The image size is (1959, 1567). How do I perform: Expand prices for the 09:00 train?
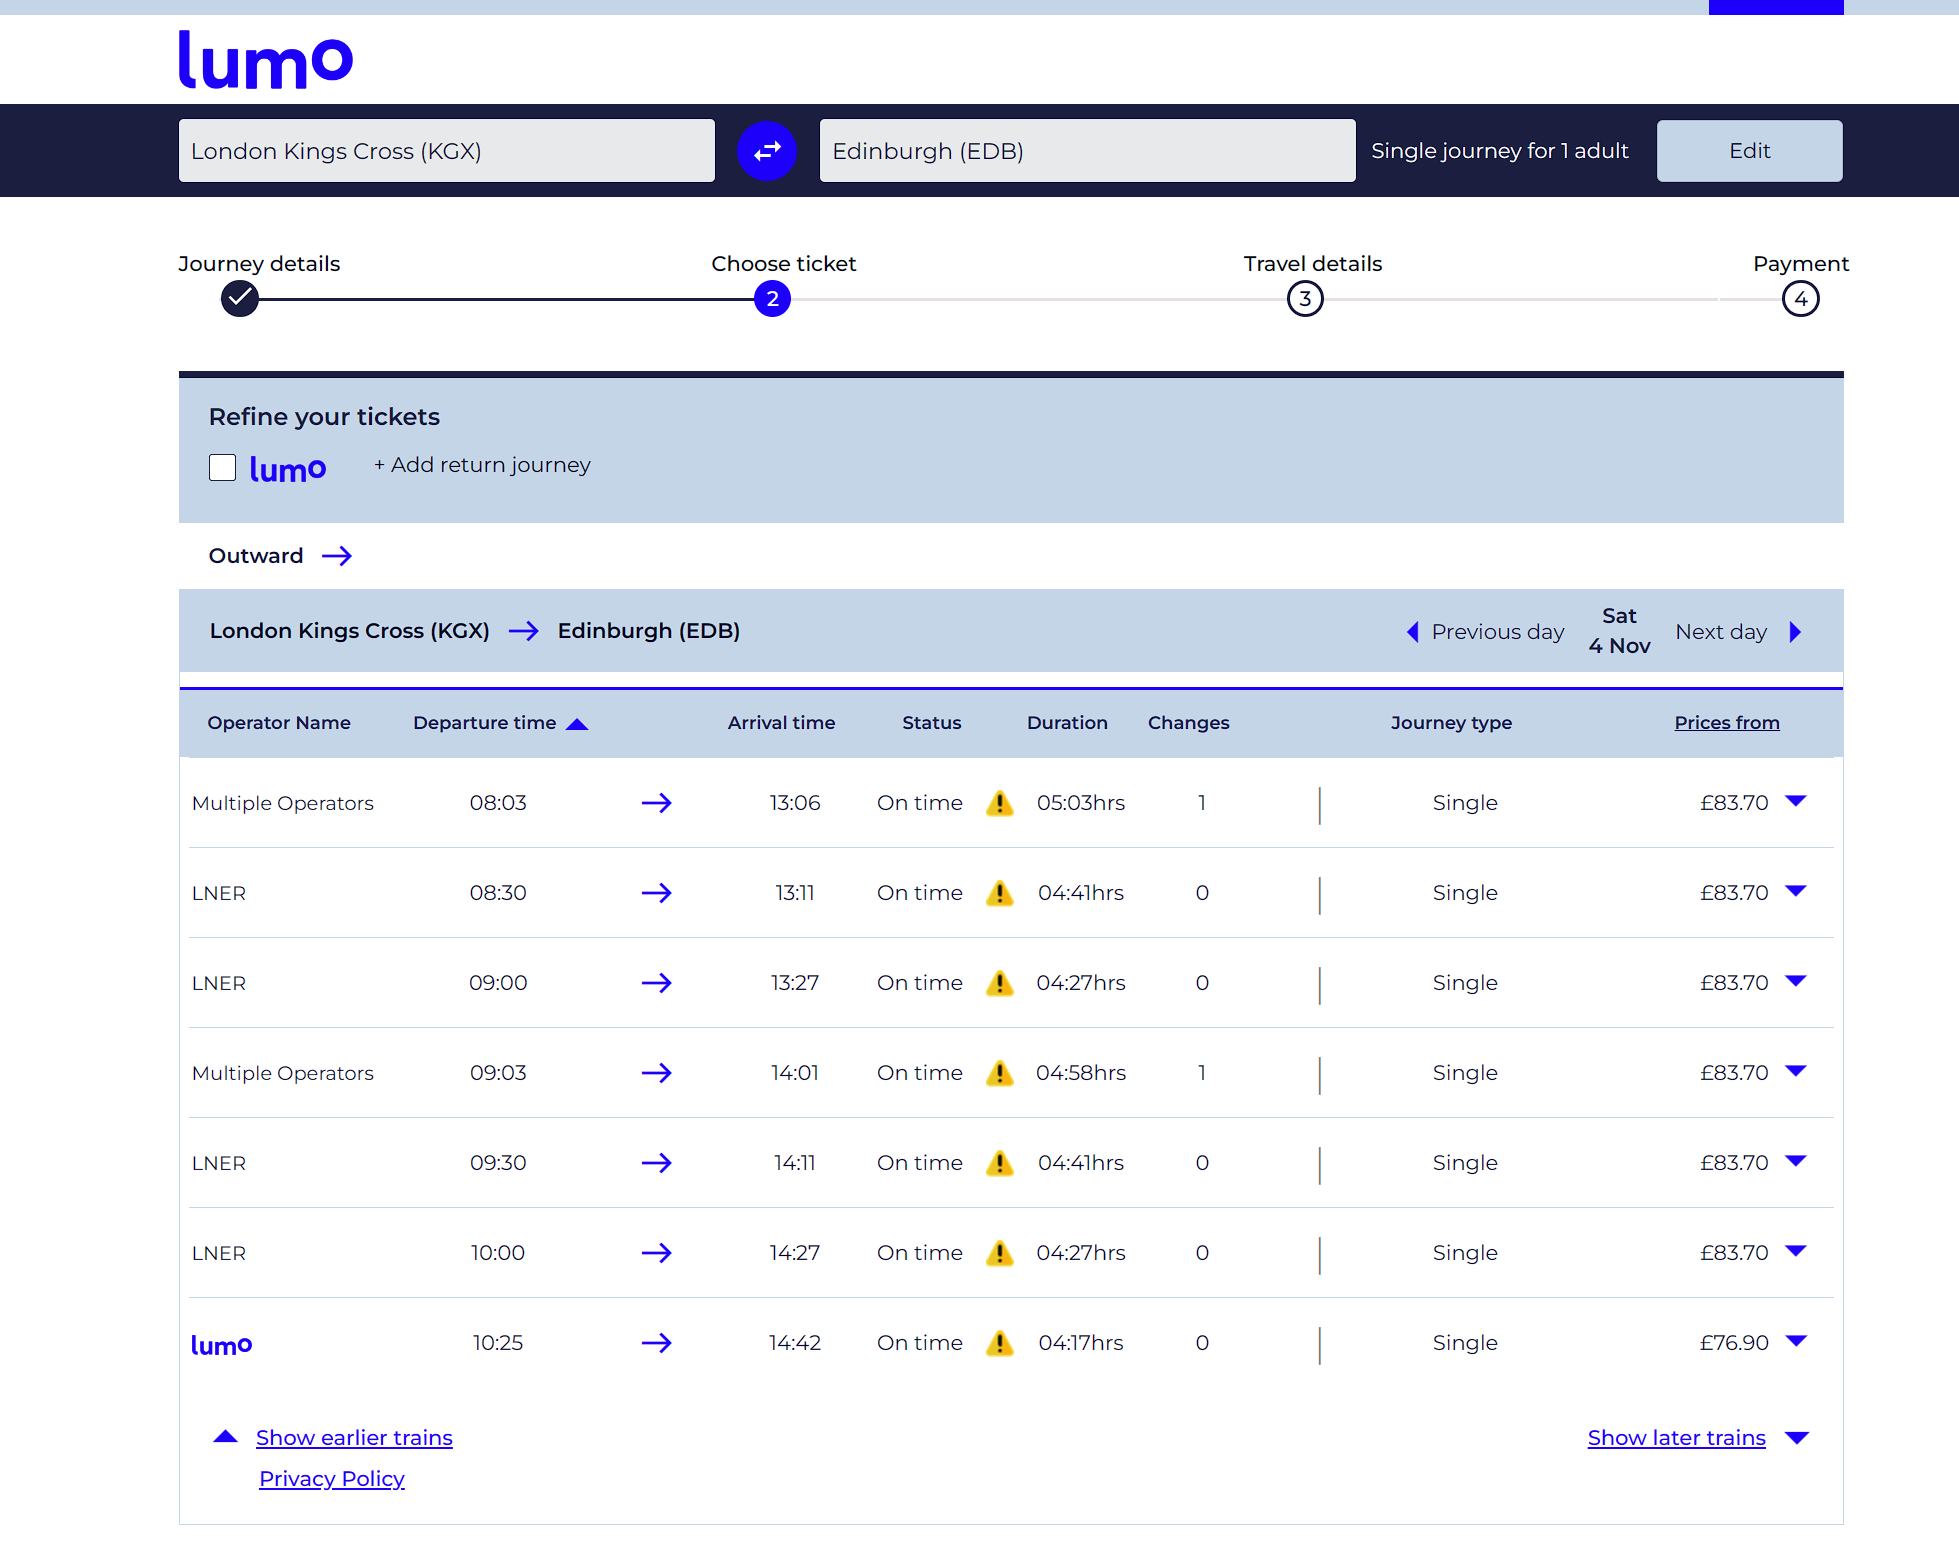click(x=1796, y=981)
